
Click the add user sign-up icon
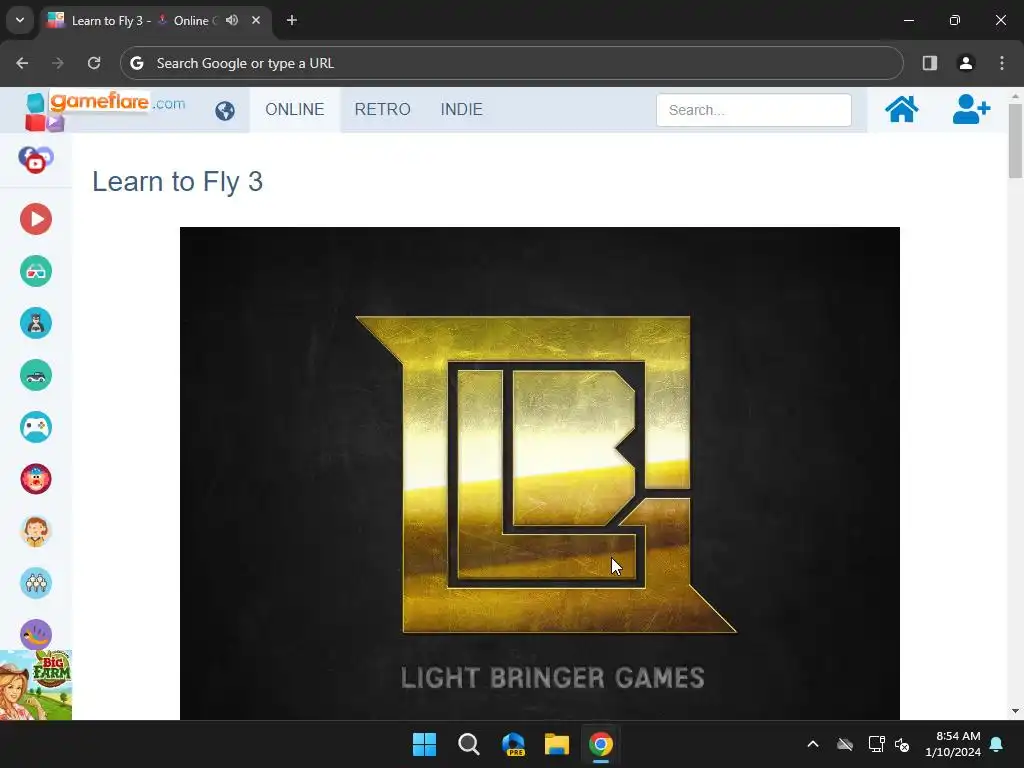(x=971, y=109)
